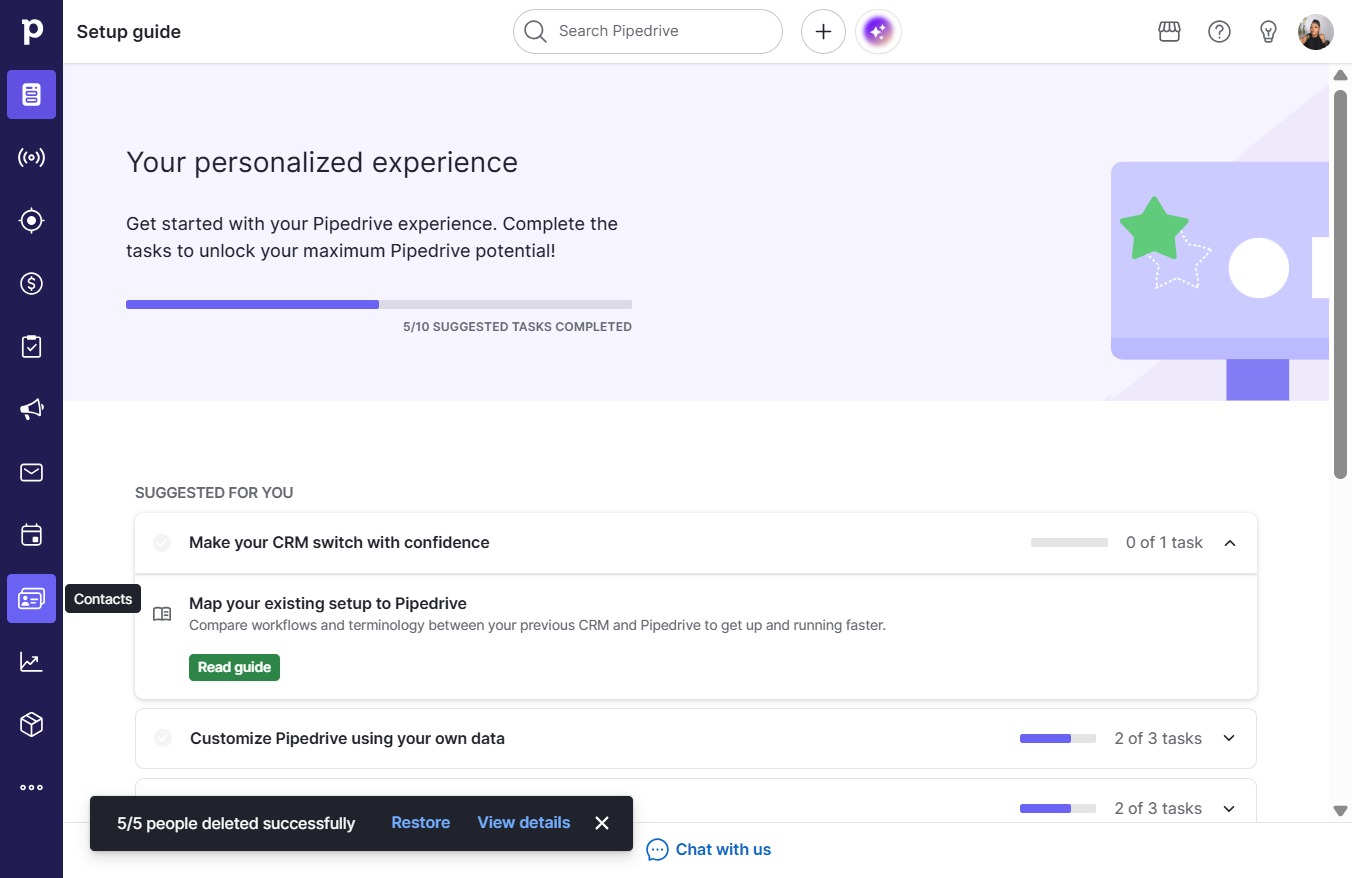The width and height of the screenshot is (1352, 878).
Task: Go to Leads via the target icon
Action: [x=32, y=221]
